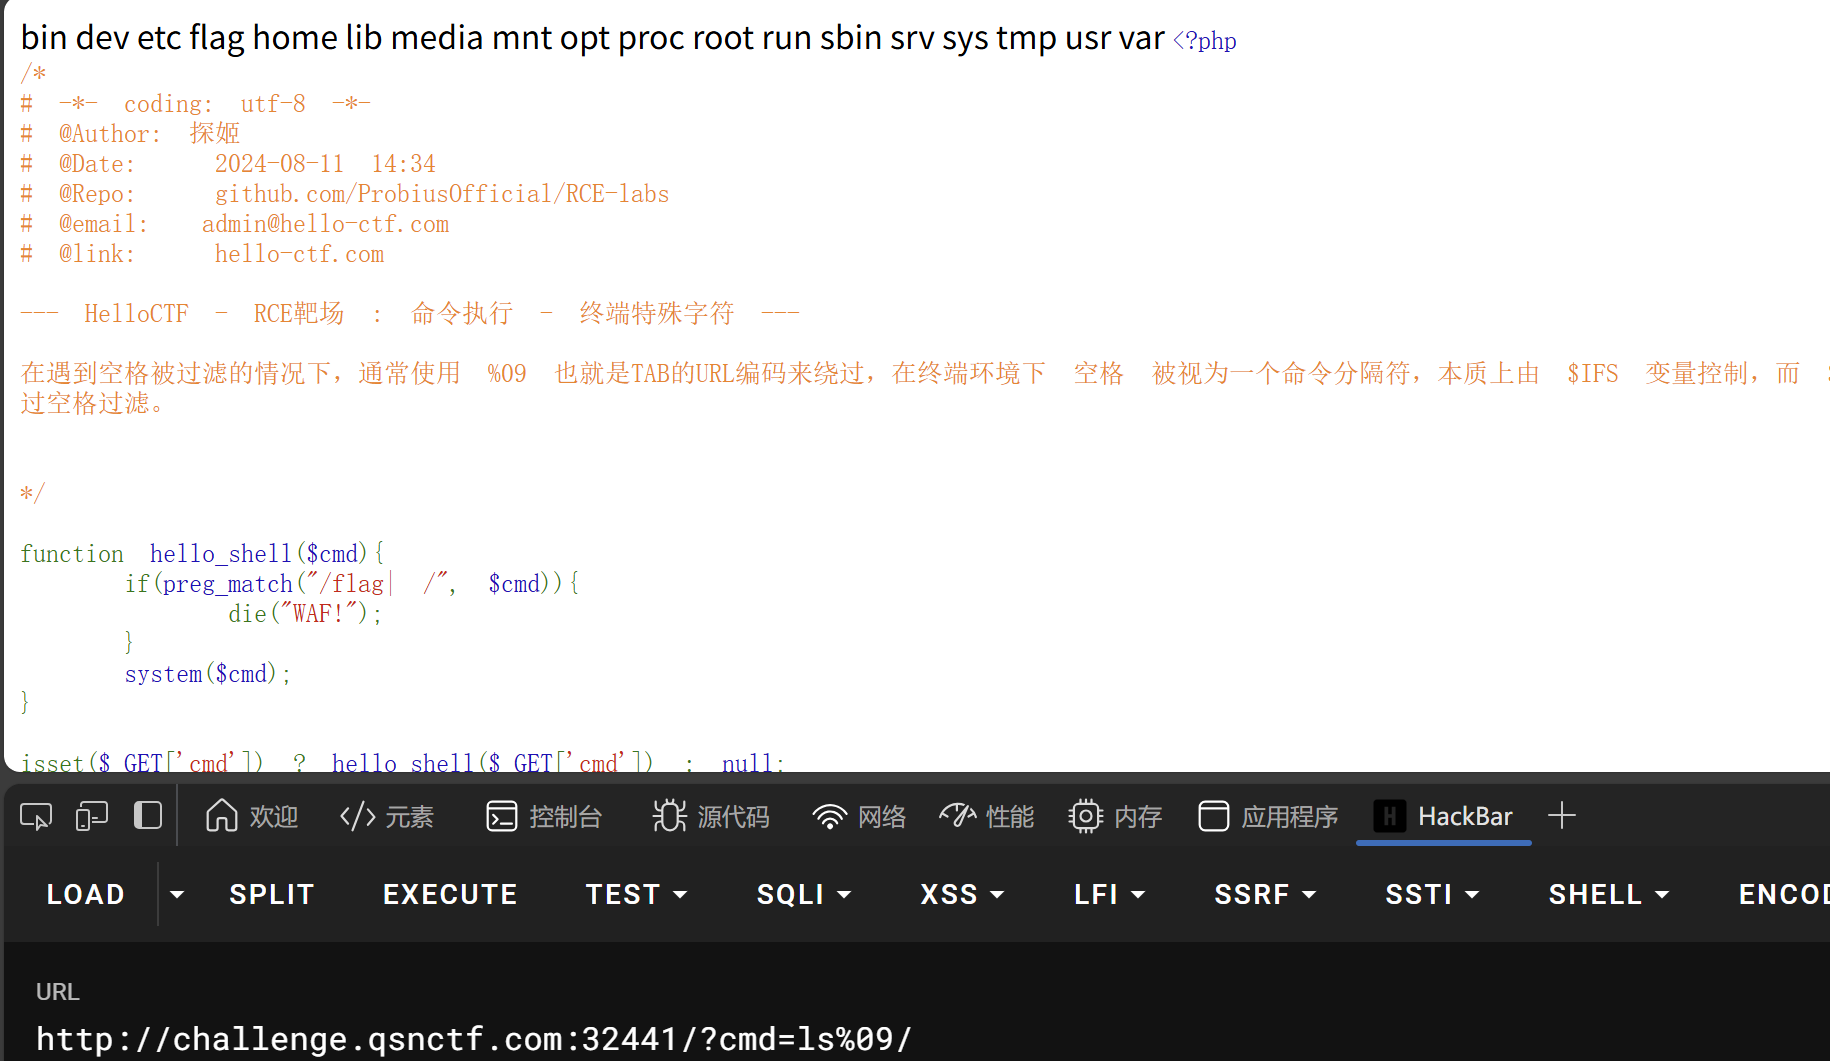Open the SSRF dropdown menu
The image size is (1830, 1061).
1265,894
